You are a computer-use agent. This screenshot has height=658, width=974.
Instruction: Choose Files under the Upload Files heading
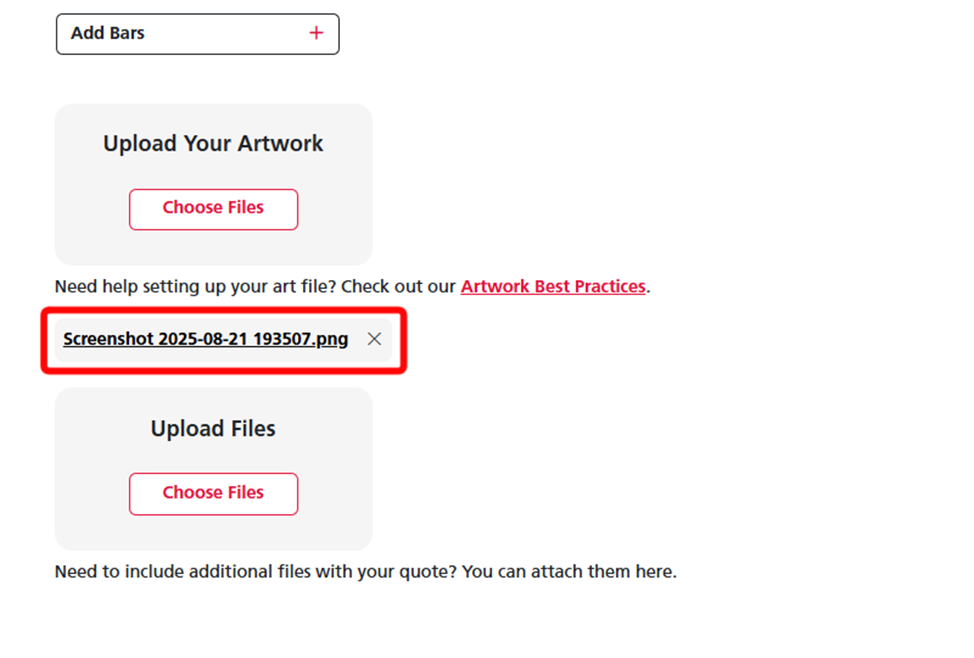click(x=213, y=493)
